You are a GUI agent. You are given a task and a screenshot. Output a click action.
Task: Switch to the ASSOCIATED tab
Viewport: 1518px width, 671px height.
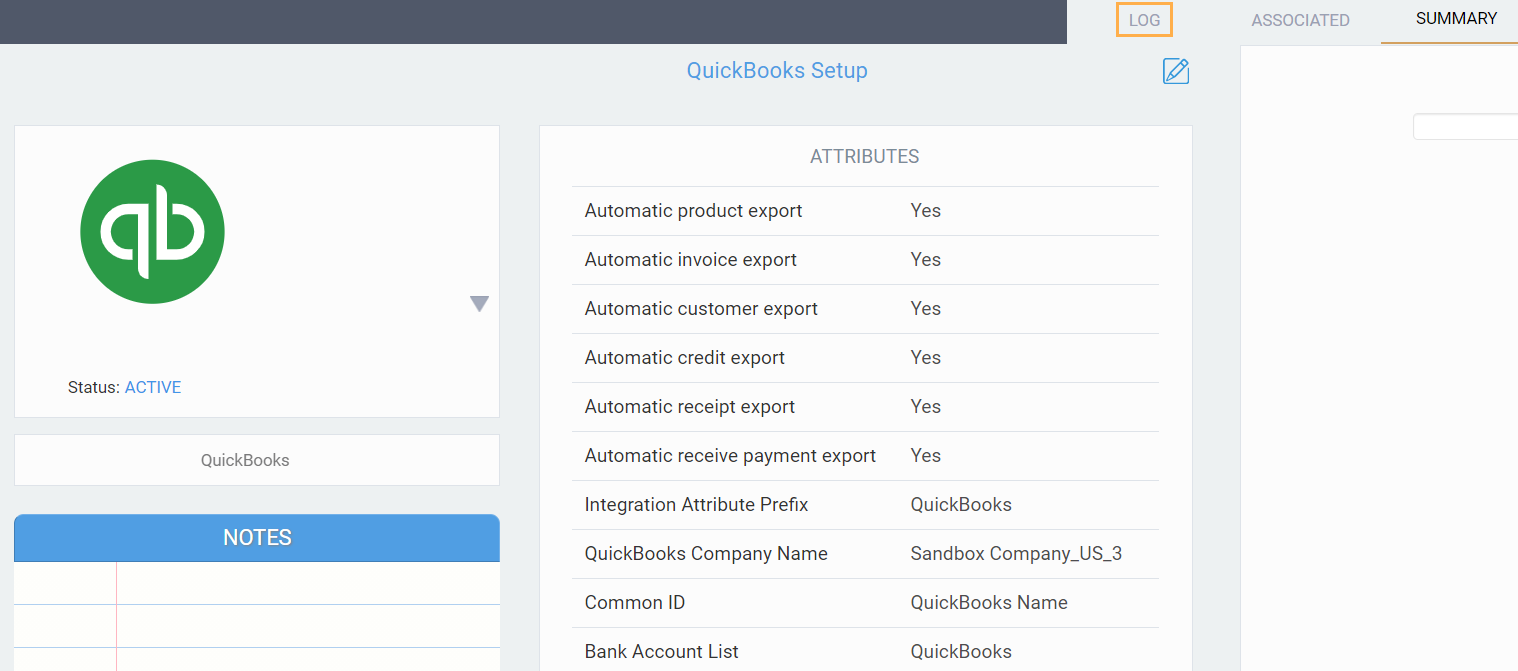coord(1300,20)
